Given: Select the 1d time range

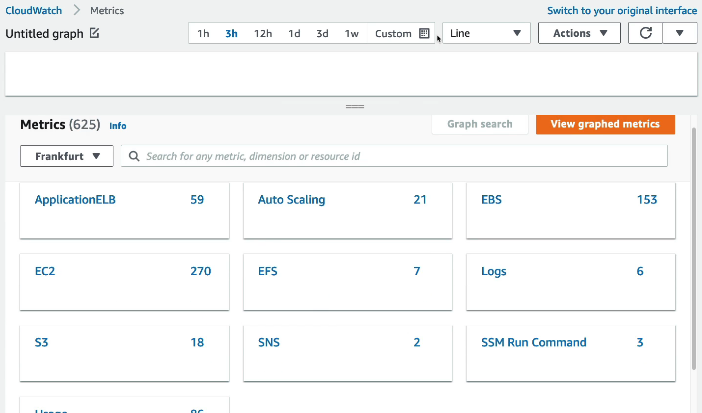Looking at the screenshot, I should [x=294, y=34].
